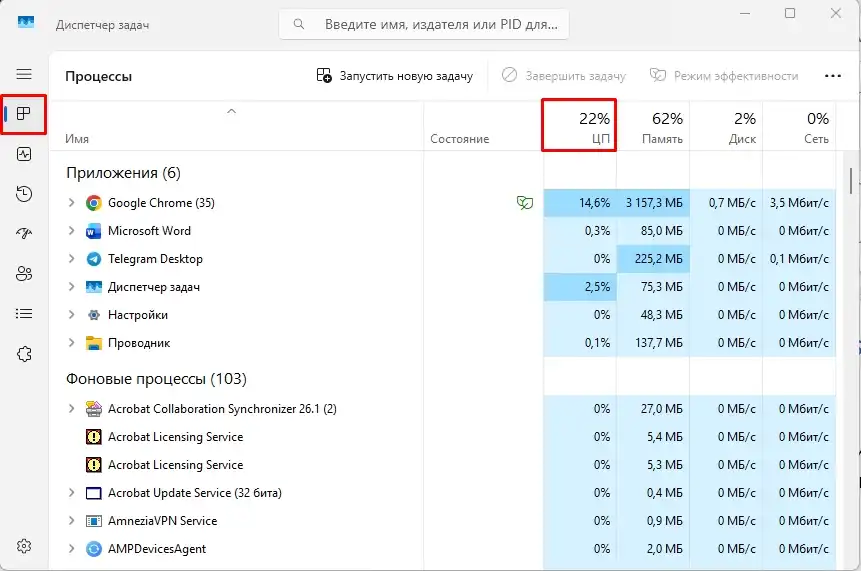
Task: Click the Telegram Desktop icon
Action: (94, 259)
